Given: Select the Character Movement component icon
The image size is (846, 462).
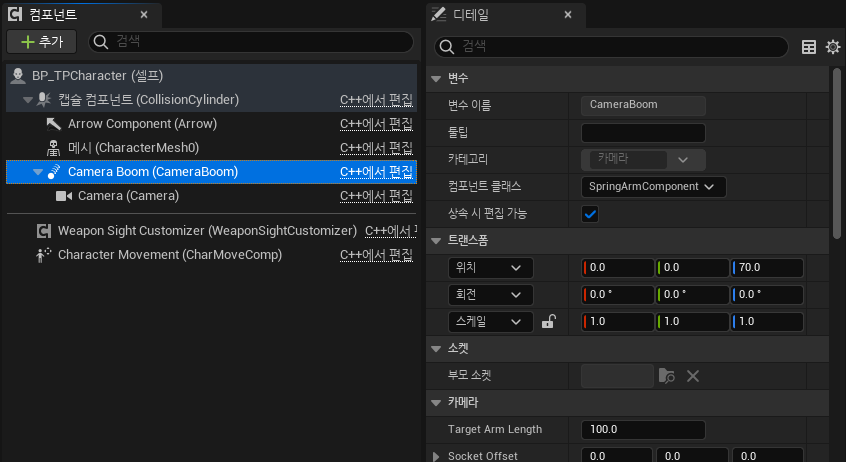Looking at the screenshot, I should pyautogui.click(x=43, y=255).
